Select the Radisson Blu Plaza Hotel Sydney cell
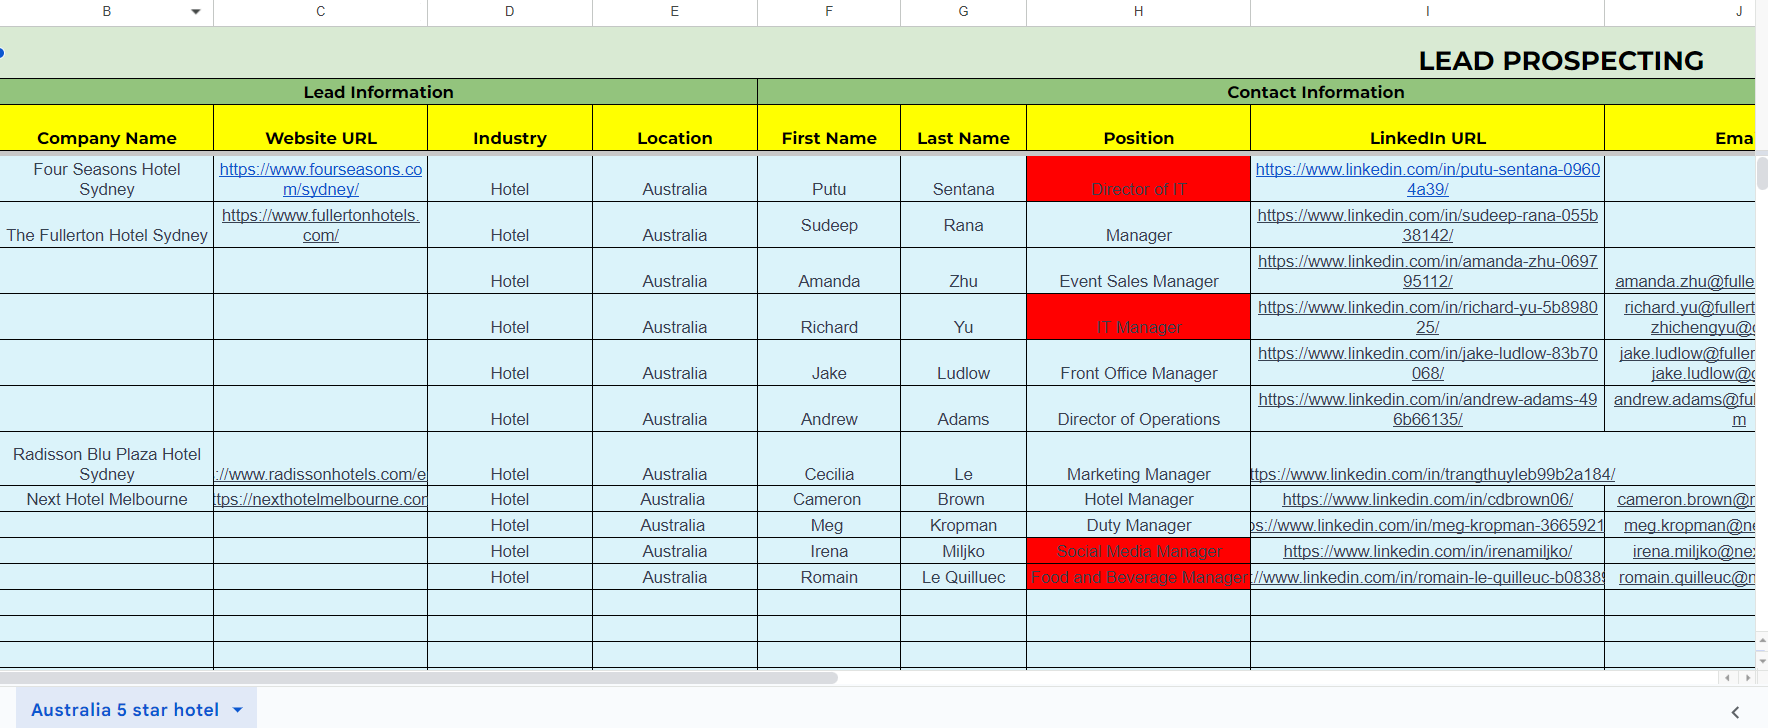Screen dimensions: 1768x728 click(x=107, y=459)
